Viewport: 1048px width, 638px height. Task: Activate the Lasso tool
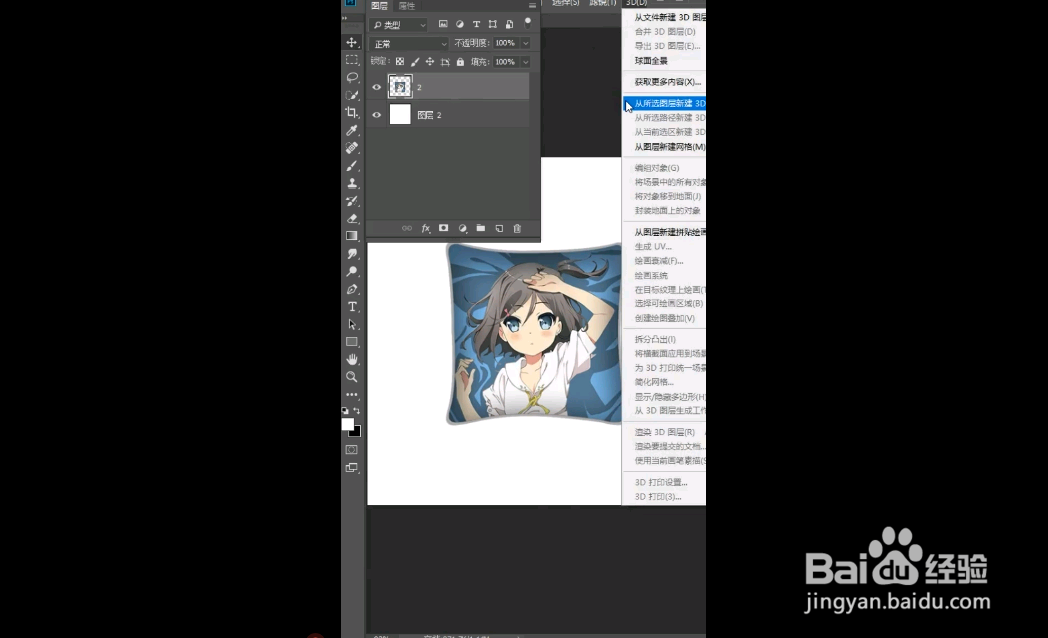351,76
